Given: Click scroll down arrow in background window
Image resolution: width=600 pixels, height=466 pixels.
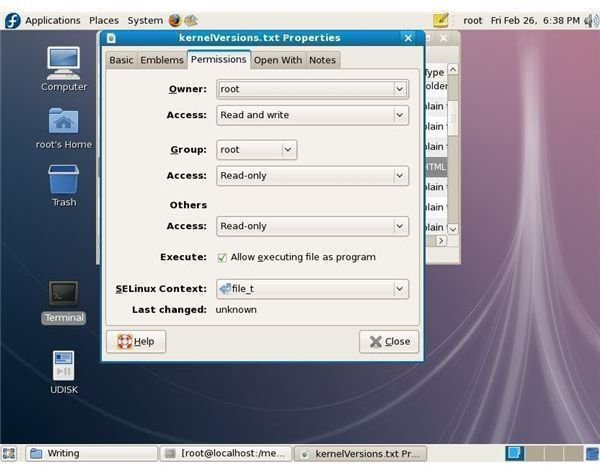Looking at the screenshot, I should 453,229.
